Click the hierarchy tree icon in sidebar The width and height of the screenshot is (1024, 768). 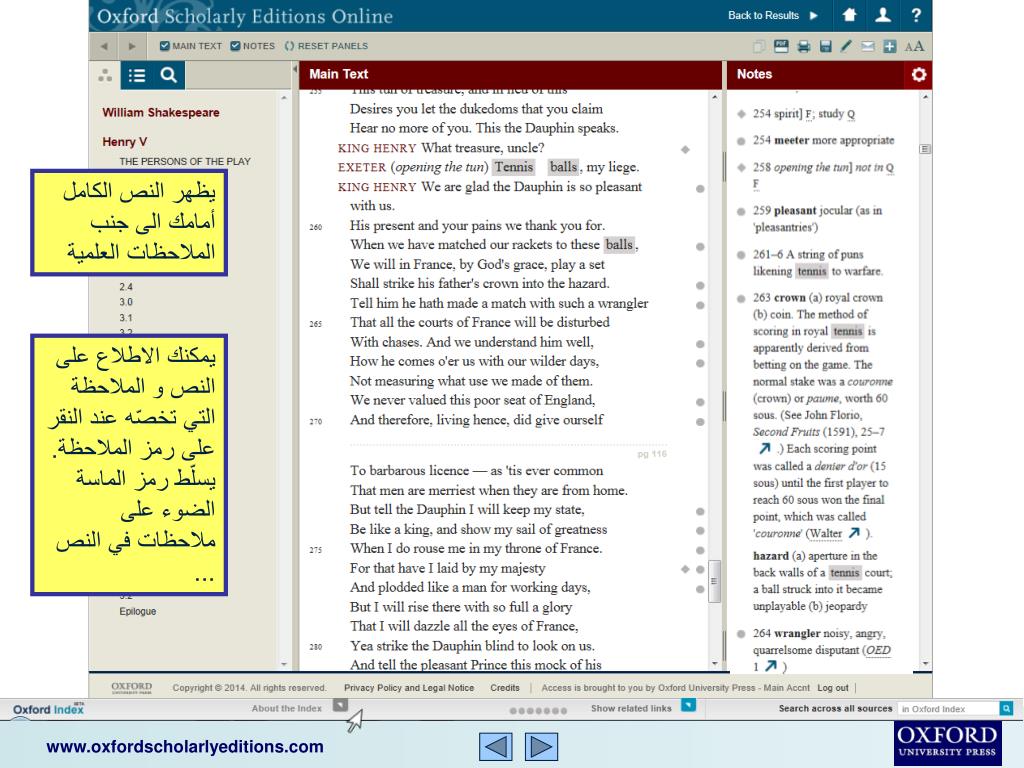pos(105,75)
